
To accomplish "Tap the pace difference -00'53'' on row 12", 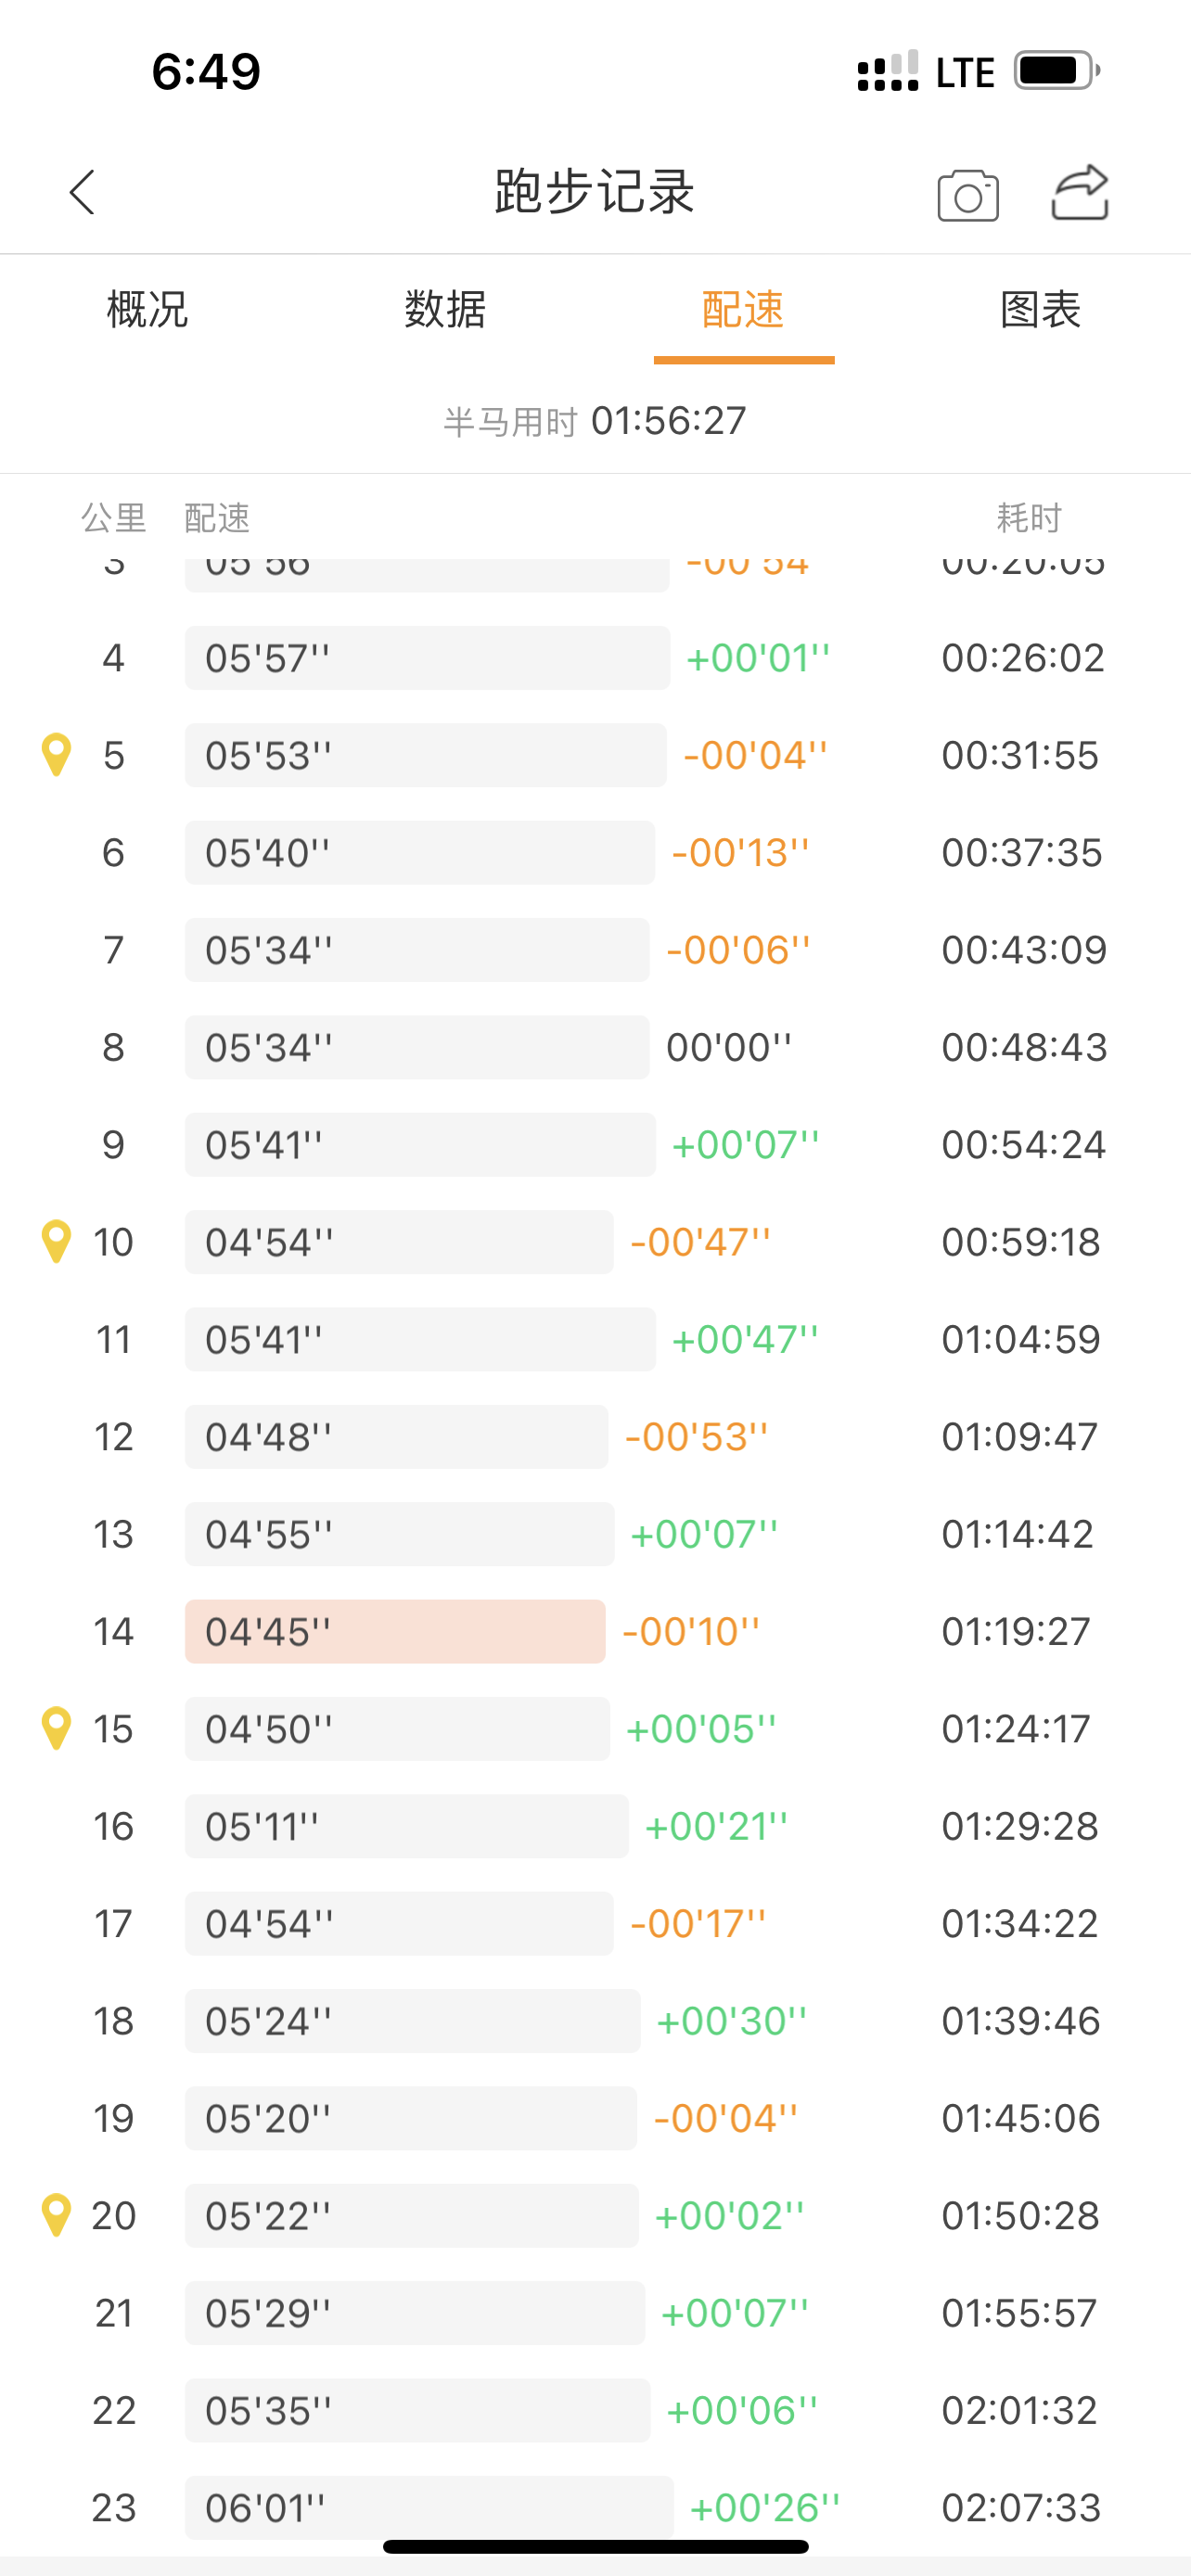I will (696, 1437).
